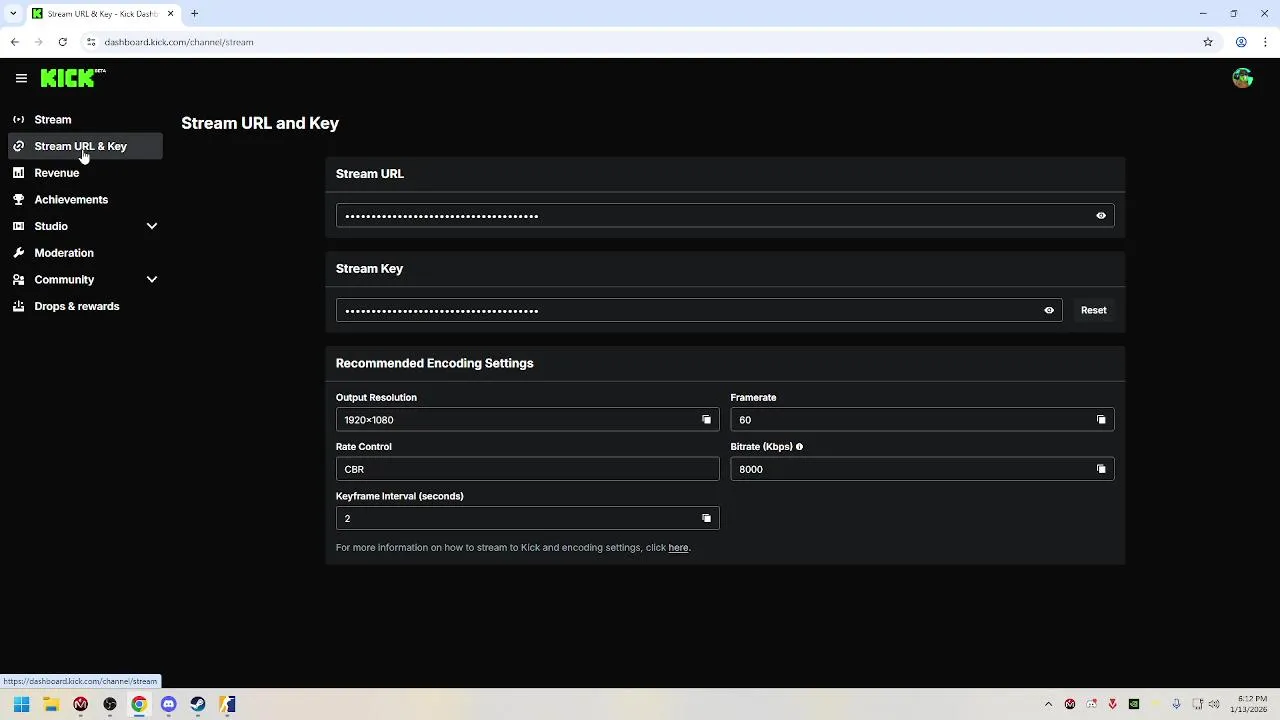Image resolution: width=1280 pixels, height=720 pixels.
Task: Click the Keyframe Interval 2 field
Action: tap(527, 518)
